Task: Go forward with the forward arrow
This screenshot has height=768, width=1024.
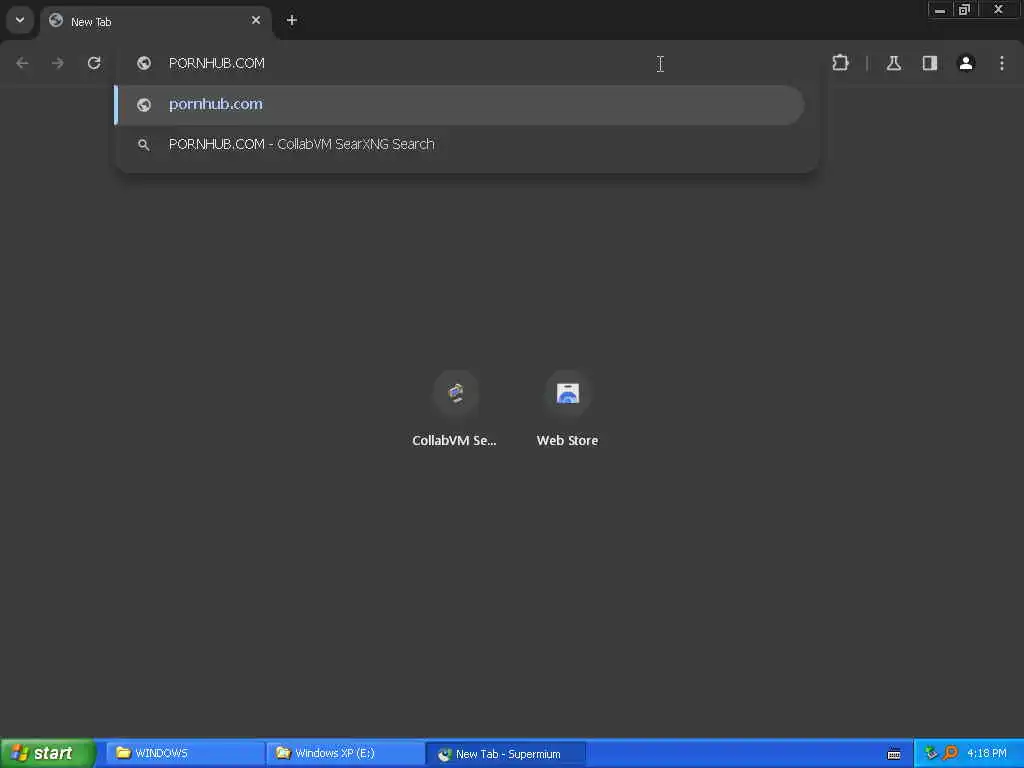Action: (x=58, y=63)
